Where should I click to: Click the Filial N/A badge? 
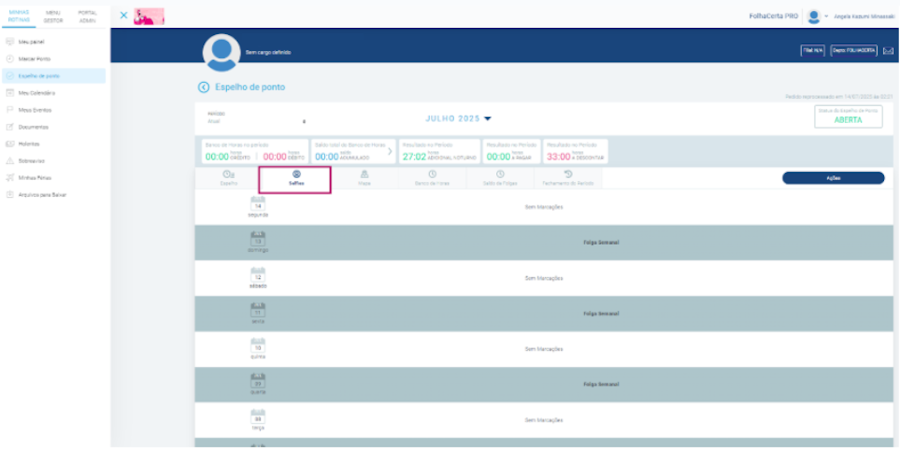813,51
